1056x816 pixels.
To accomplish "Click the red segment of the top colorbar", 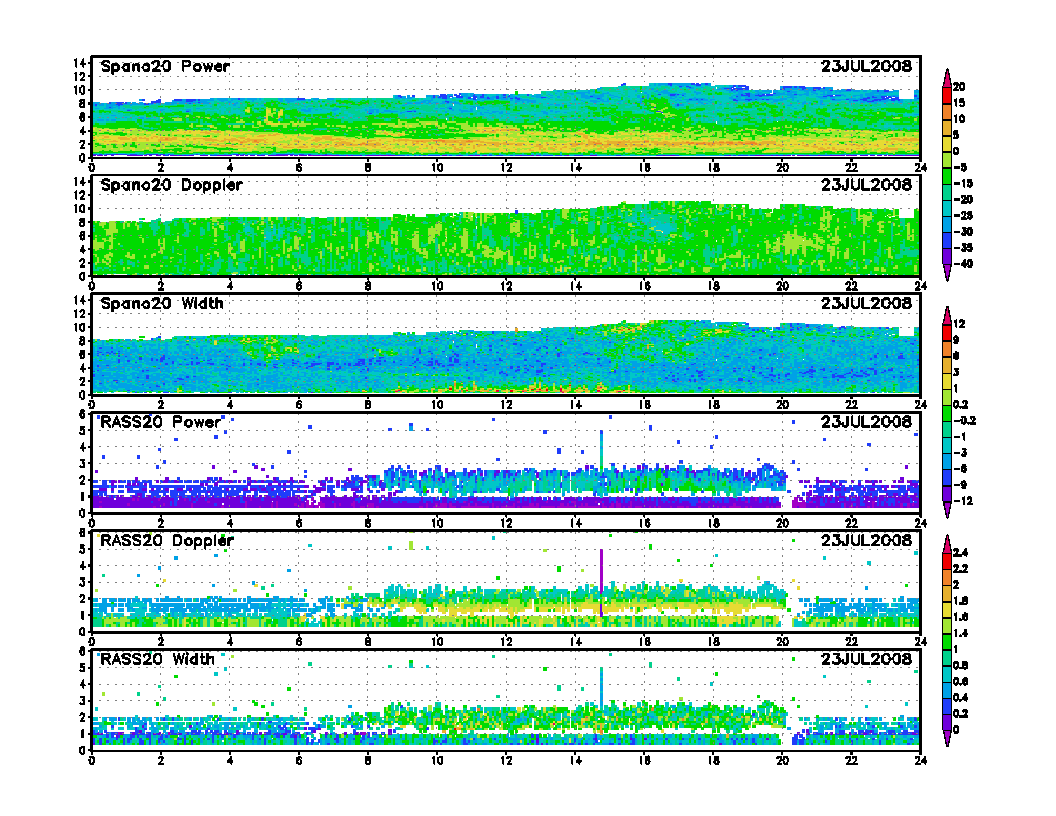I will pyautogui.click(x=947, y=95).
